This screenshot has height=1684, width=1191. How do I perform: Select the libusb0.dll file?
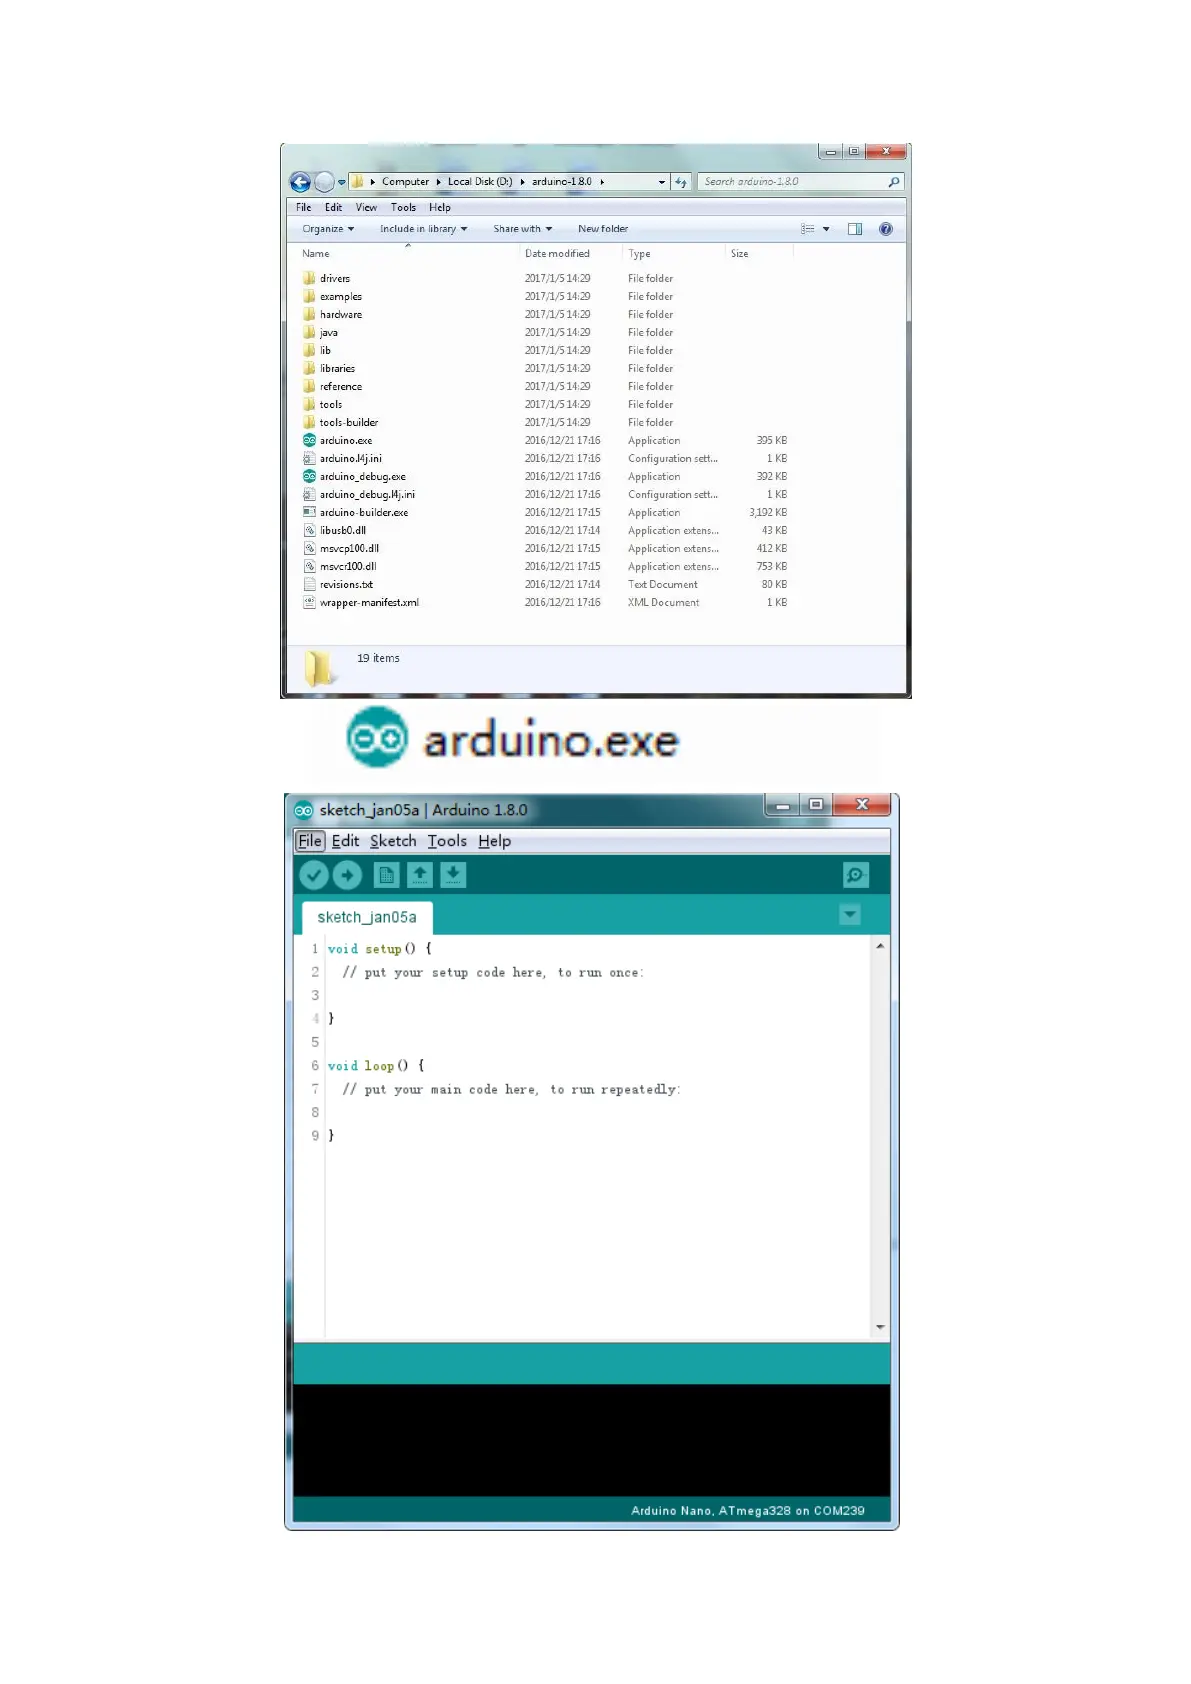tap(343, 530)
